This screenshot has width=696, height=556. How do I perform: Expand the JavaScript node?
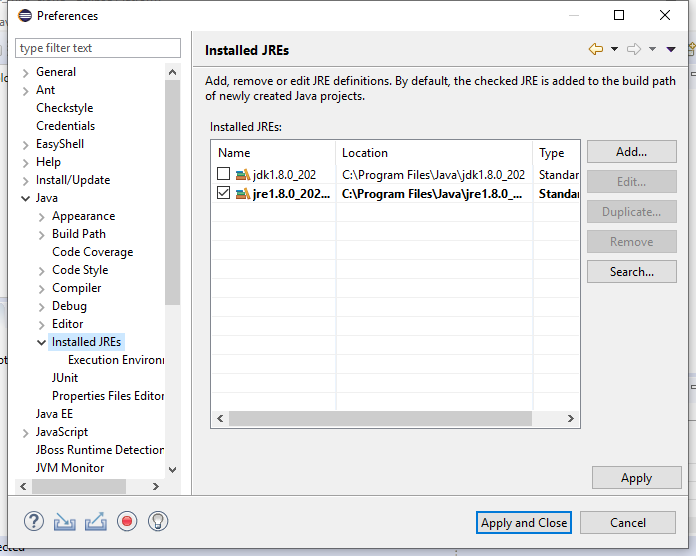coord(26,433)
